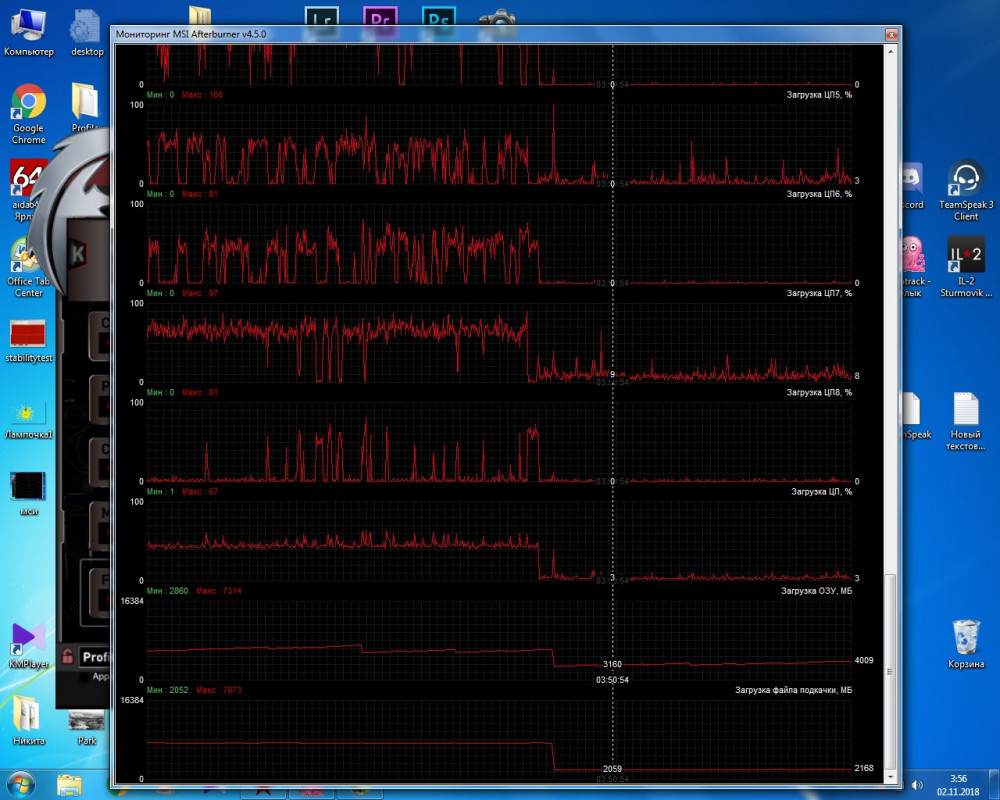Open the Компьютер desktop icon
Screen dimensions: 1000x800
point(28,22)
